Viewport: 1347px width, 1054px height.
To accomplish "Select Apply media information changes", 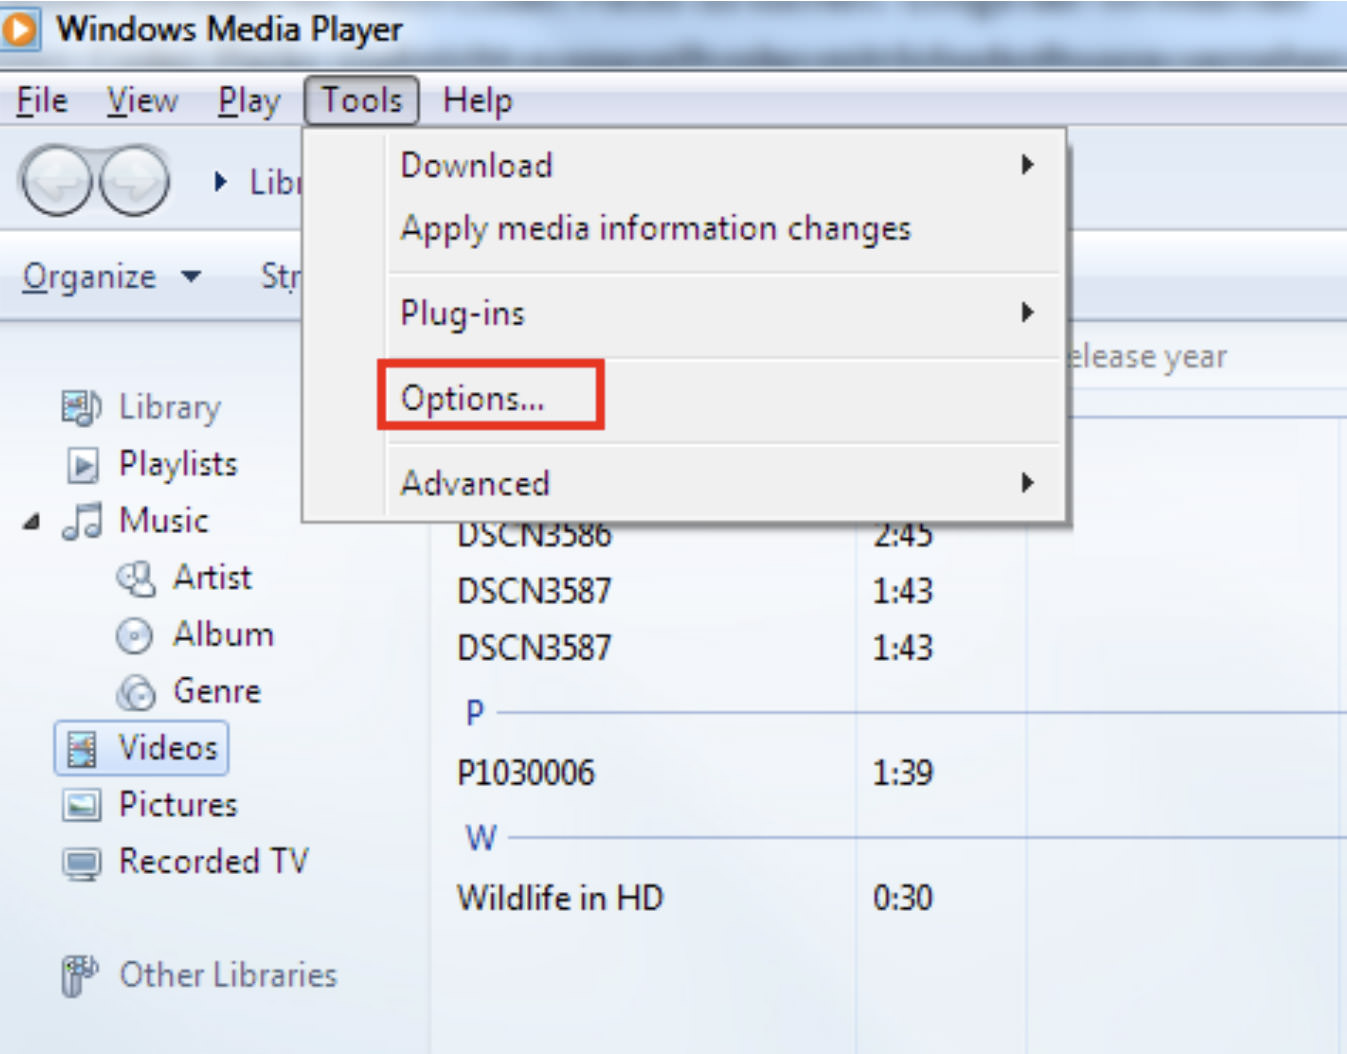I will pyautogui.click(x=656, y=229).
